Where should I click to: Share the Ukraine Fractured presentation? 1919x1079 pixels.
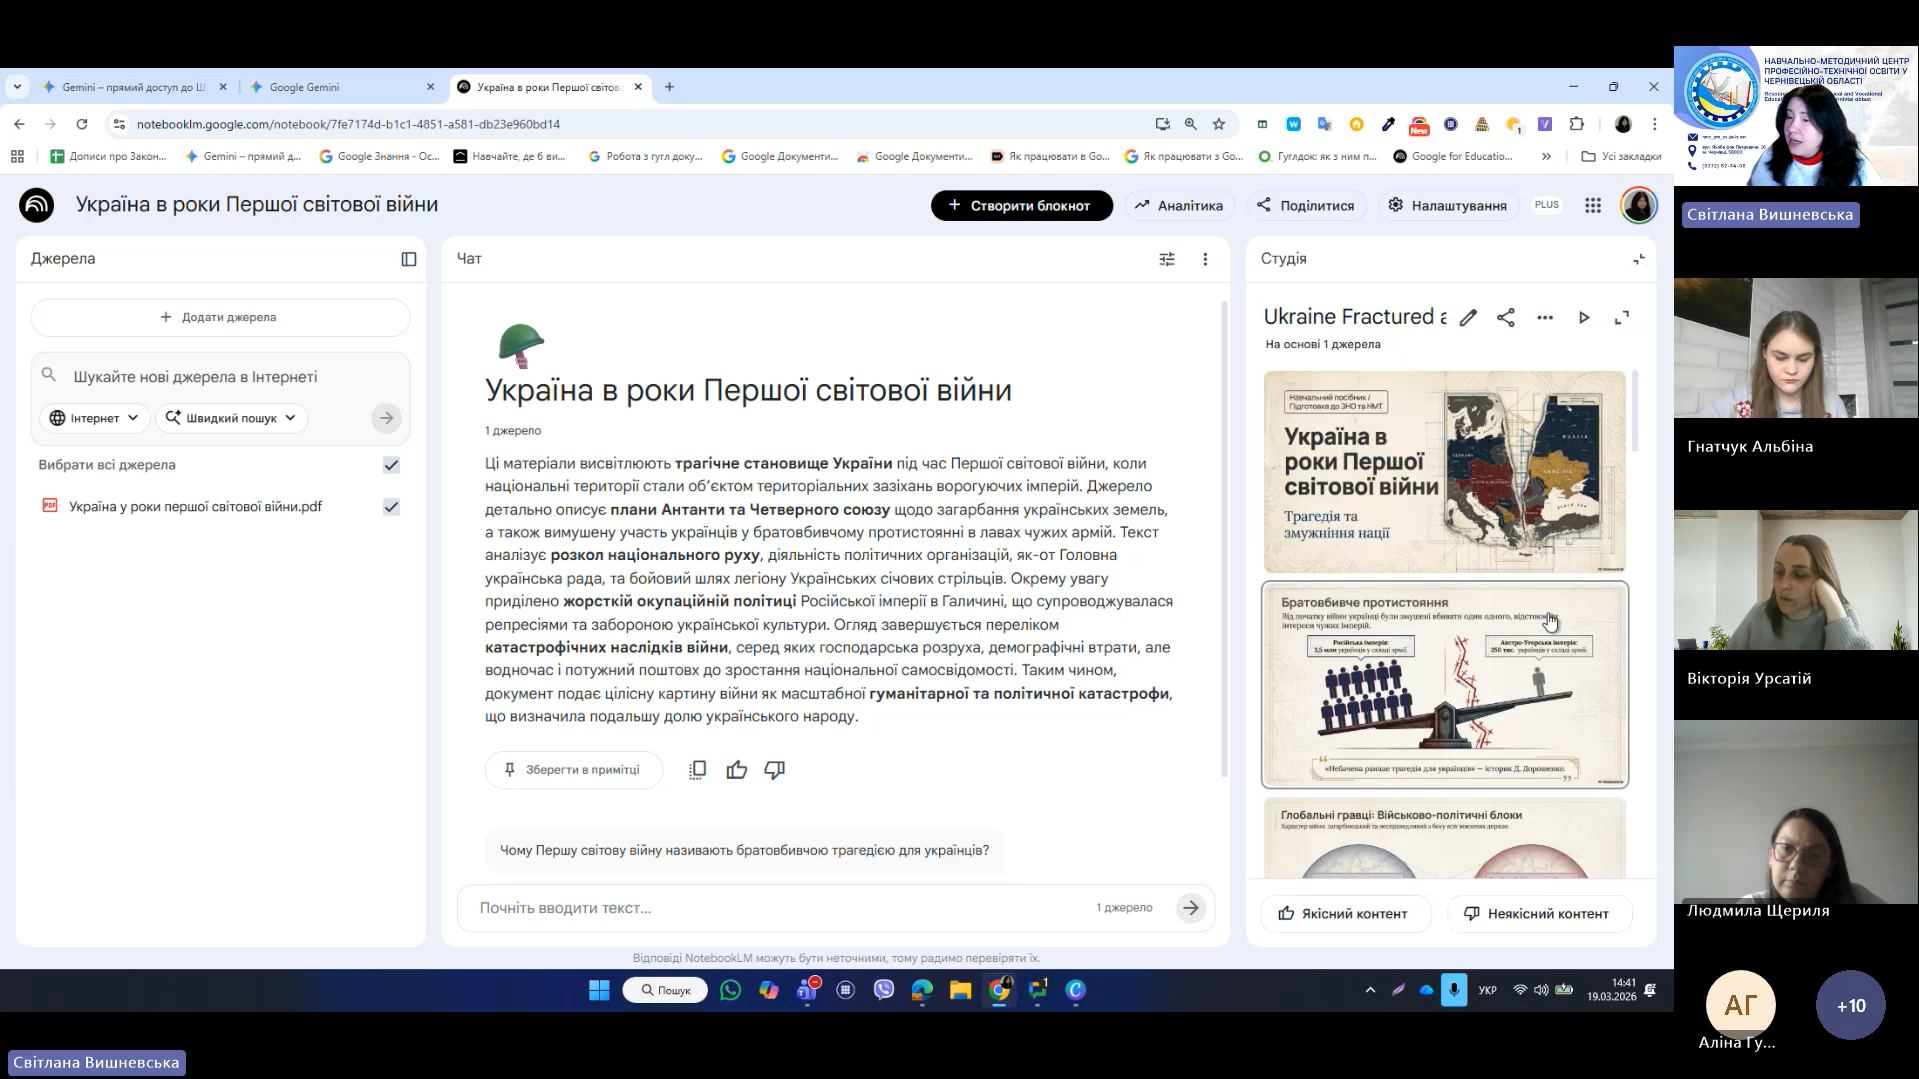(1505, 318)
